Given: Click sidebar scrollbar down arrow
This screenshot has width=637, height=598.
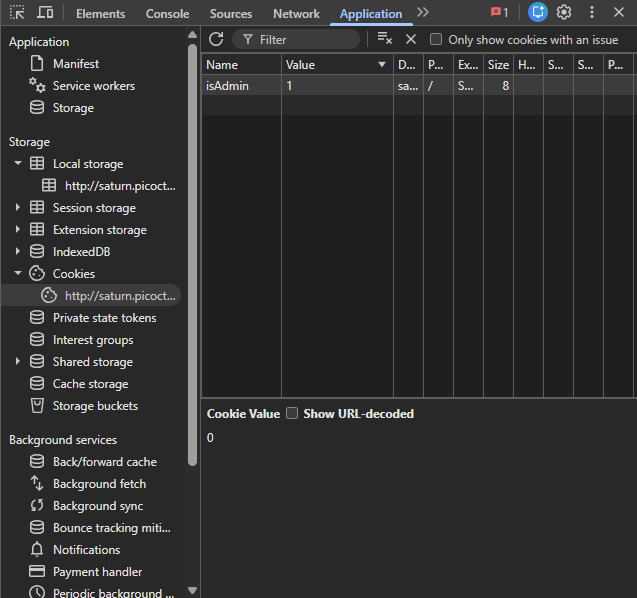Looking at the screenshot, I should tap(193, 590).
